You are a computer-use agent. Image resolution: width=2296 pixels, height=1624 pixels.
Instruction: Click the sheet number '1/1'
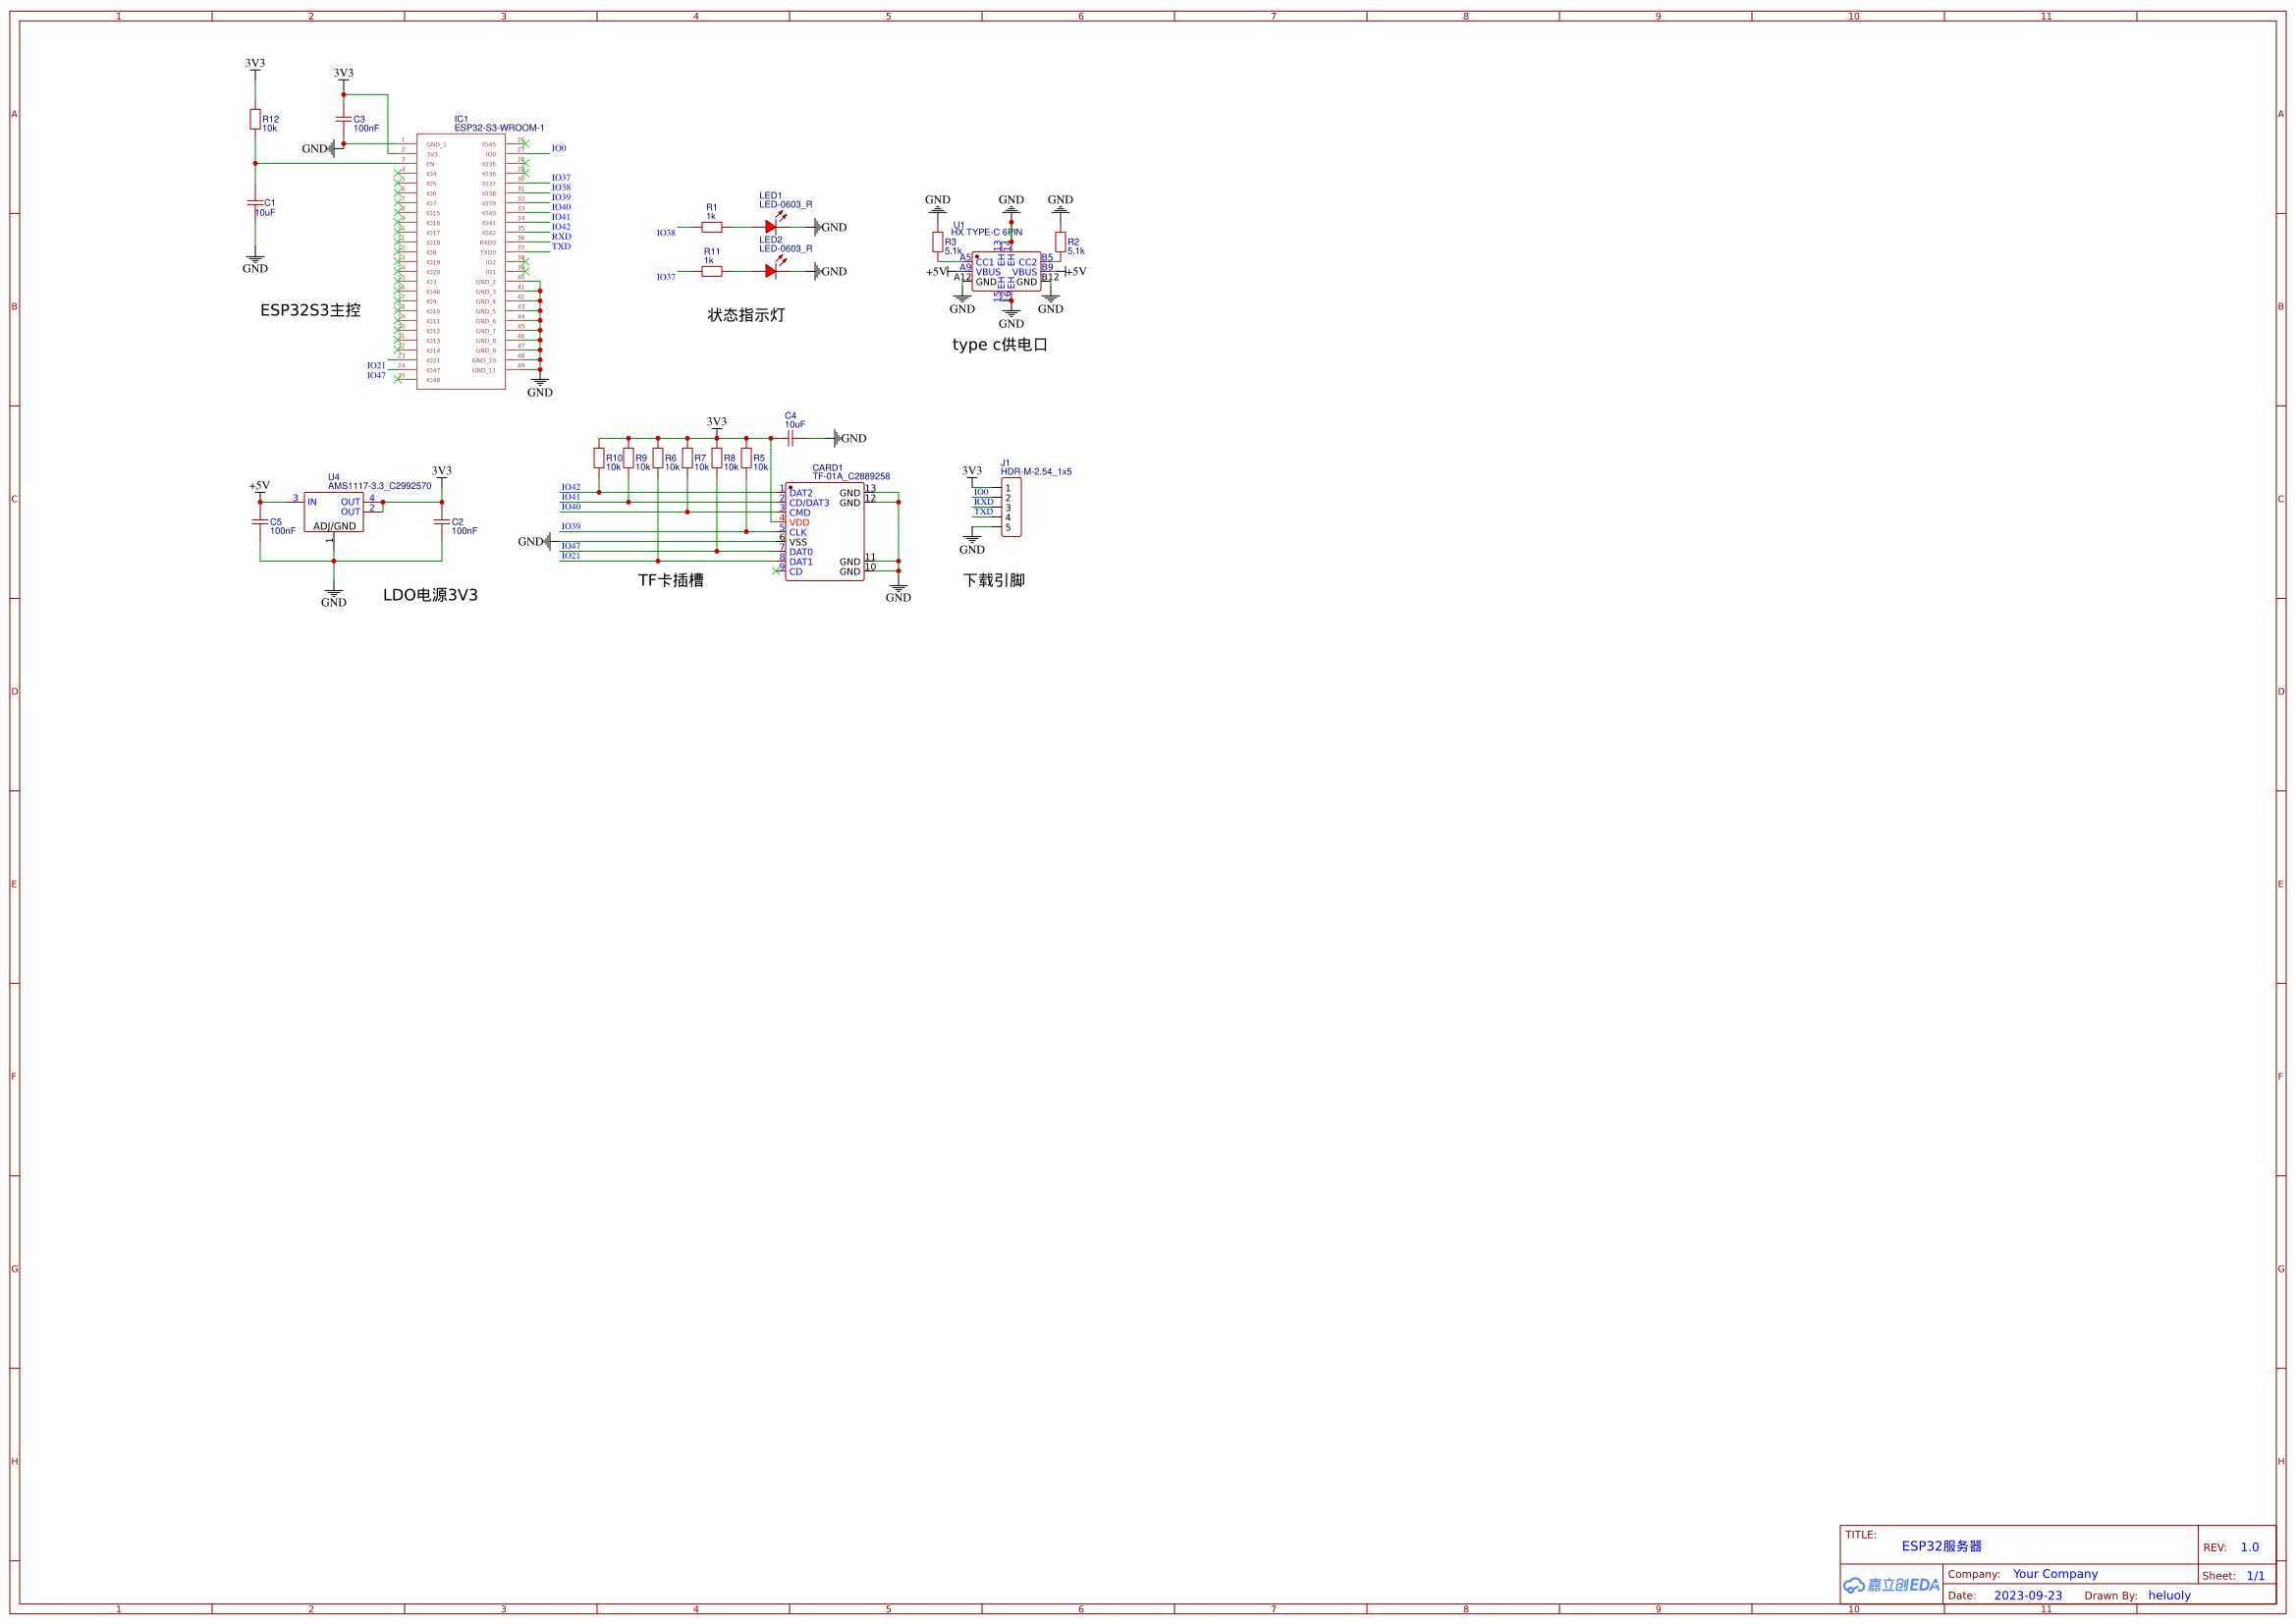click(2256, 1576)
